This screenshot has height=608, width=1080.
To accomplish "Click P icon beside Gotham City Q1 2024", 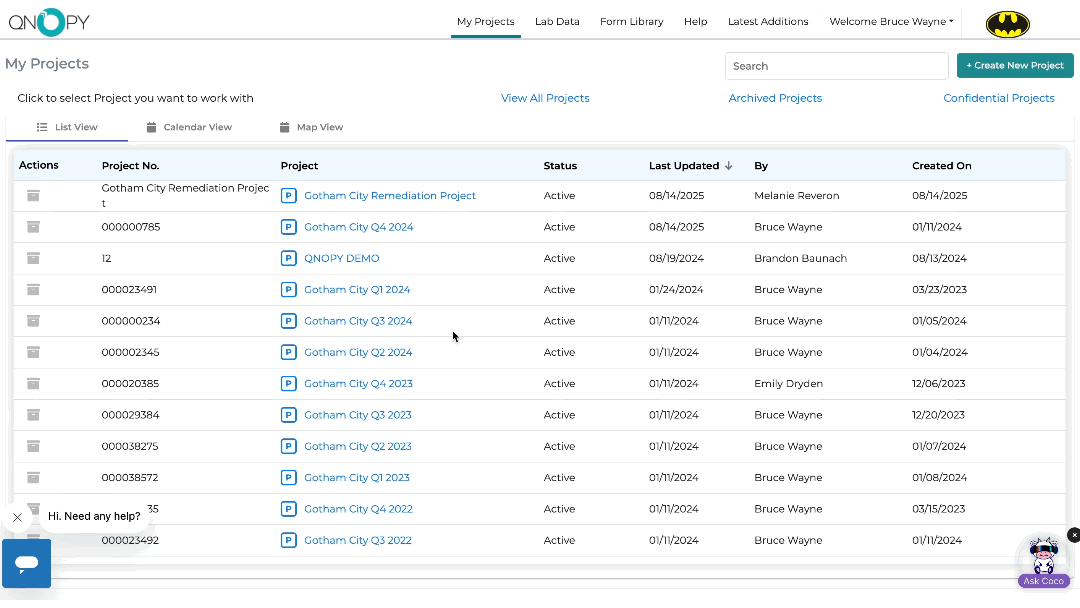I will 289,289.
